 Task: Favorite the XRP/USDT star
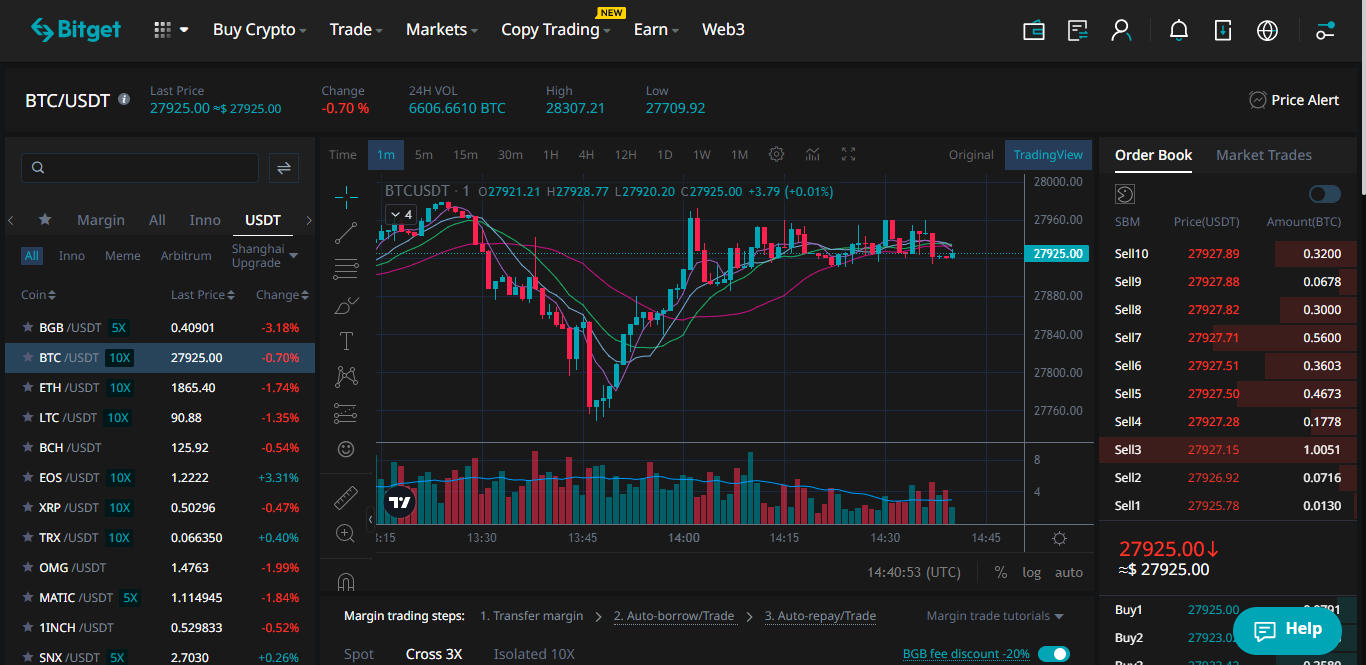point(28,507)
